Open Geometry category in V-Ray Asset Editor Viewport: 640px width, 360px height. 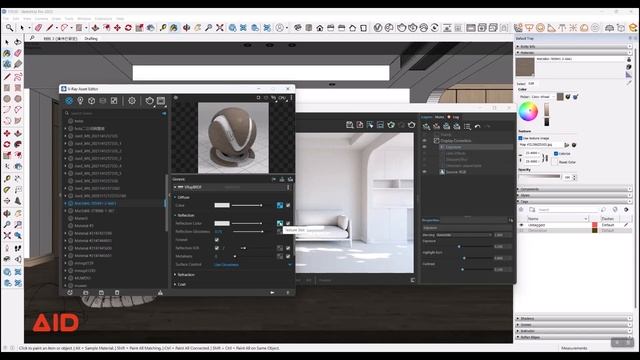tap(91, 100)
